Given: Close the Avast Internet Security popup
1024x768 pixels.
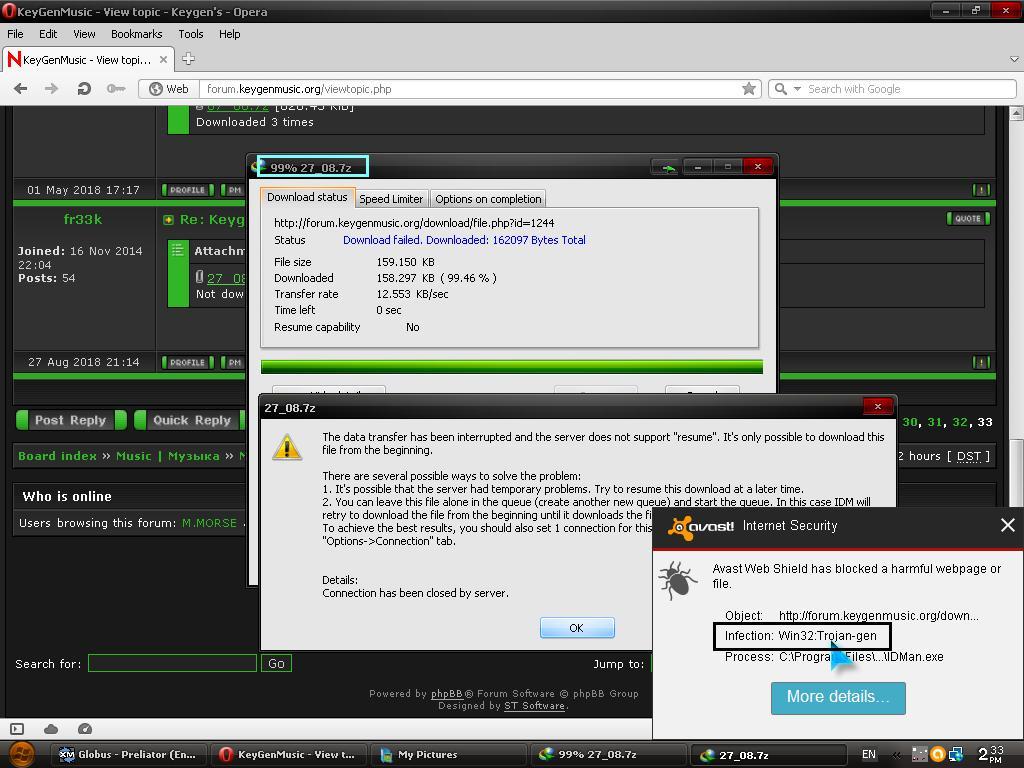Looking at the screenshot, I should pos(1008,525).
